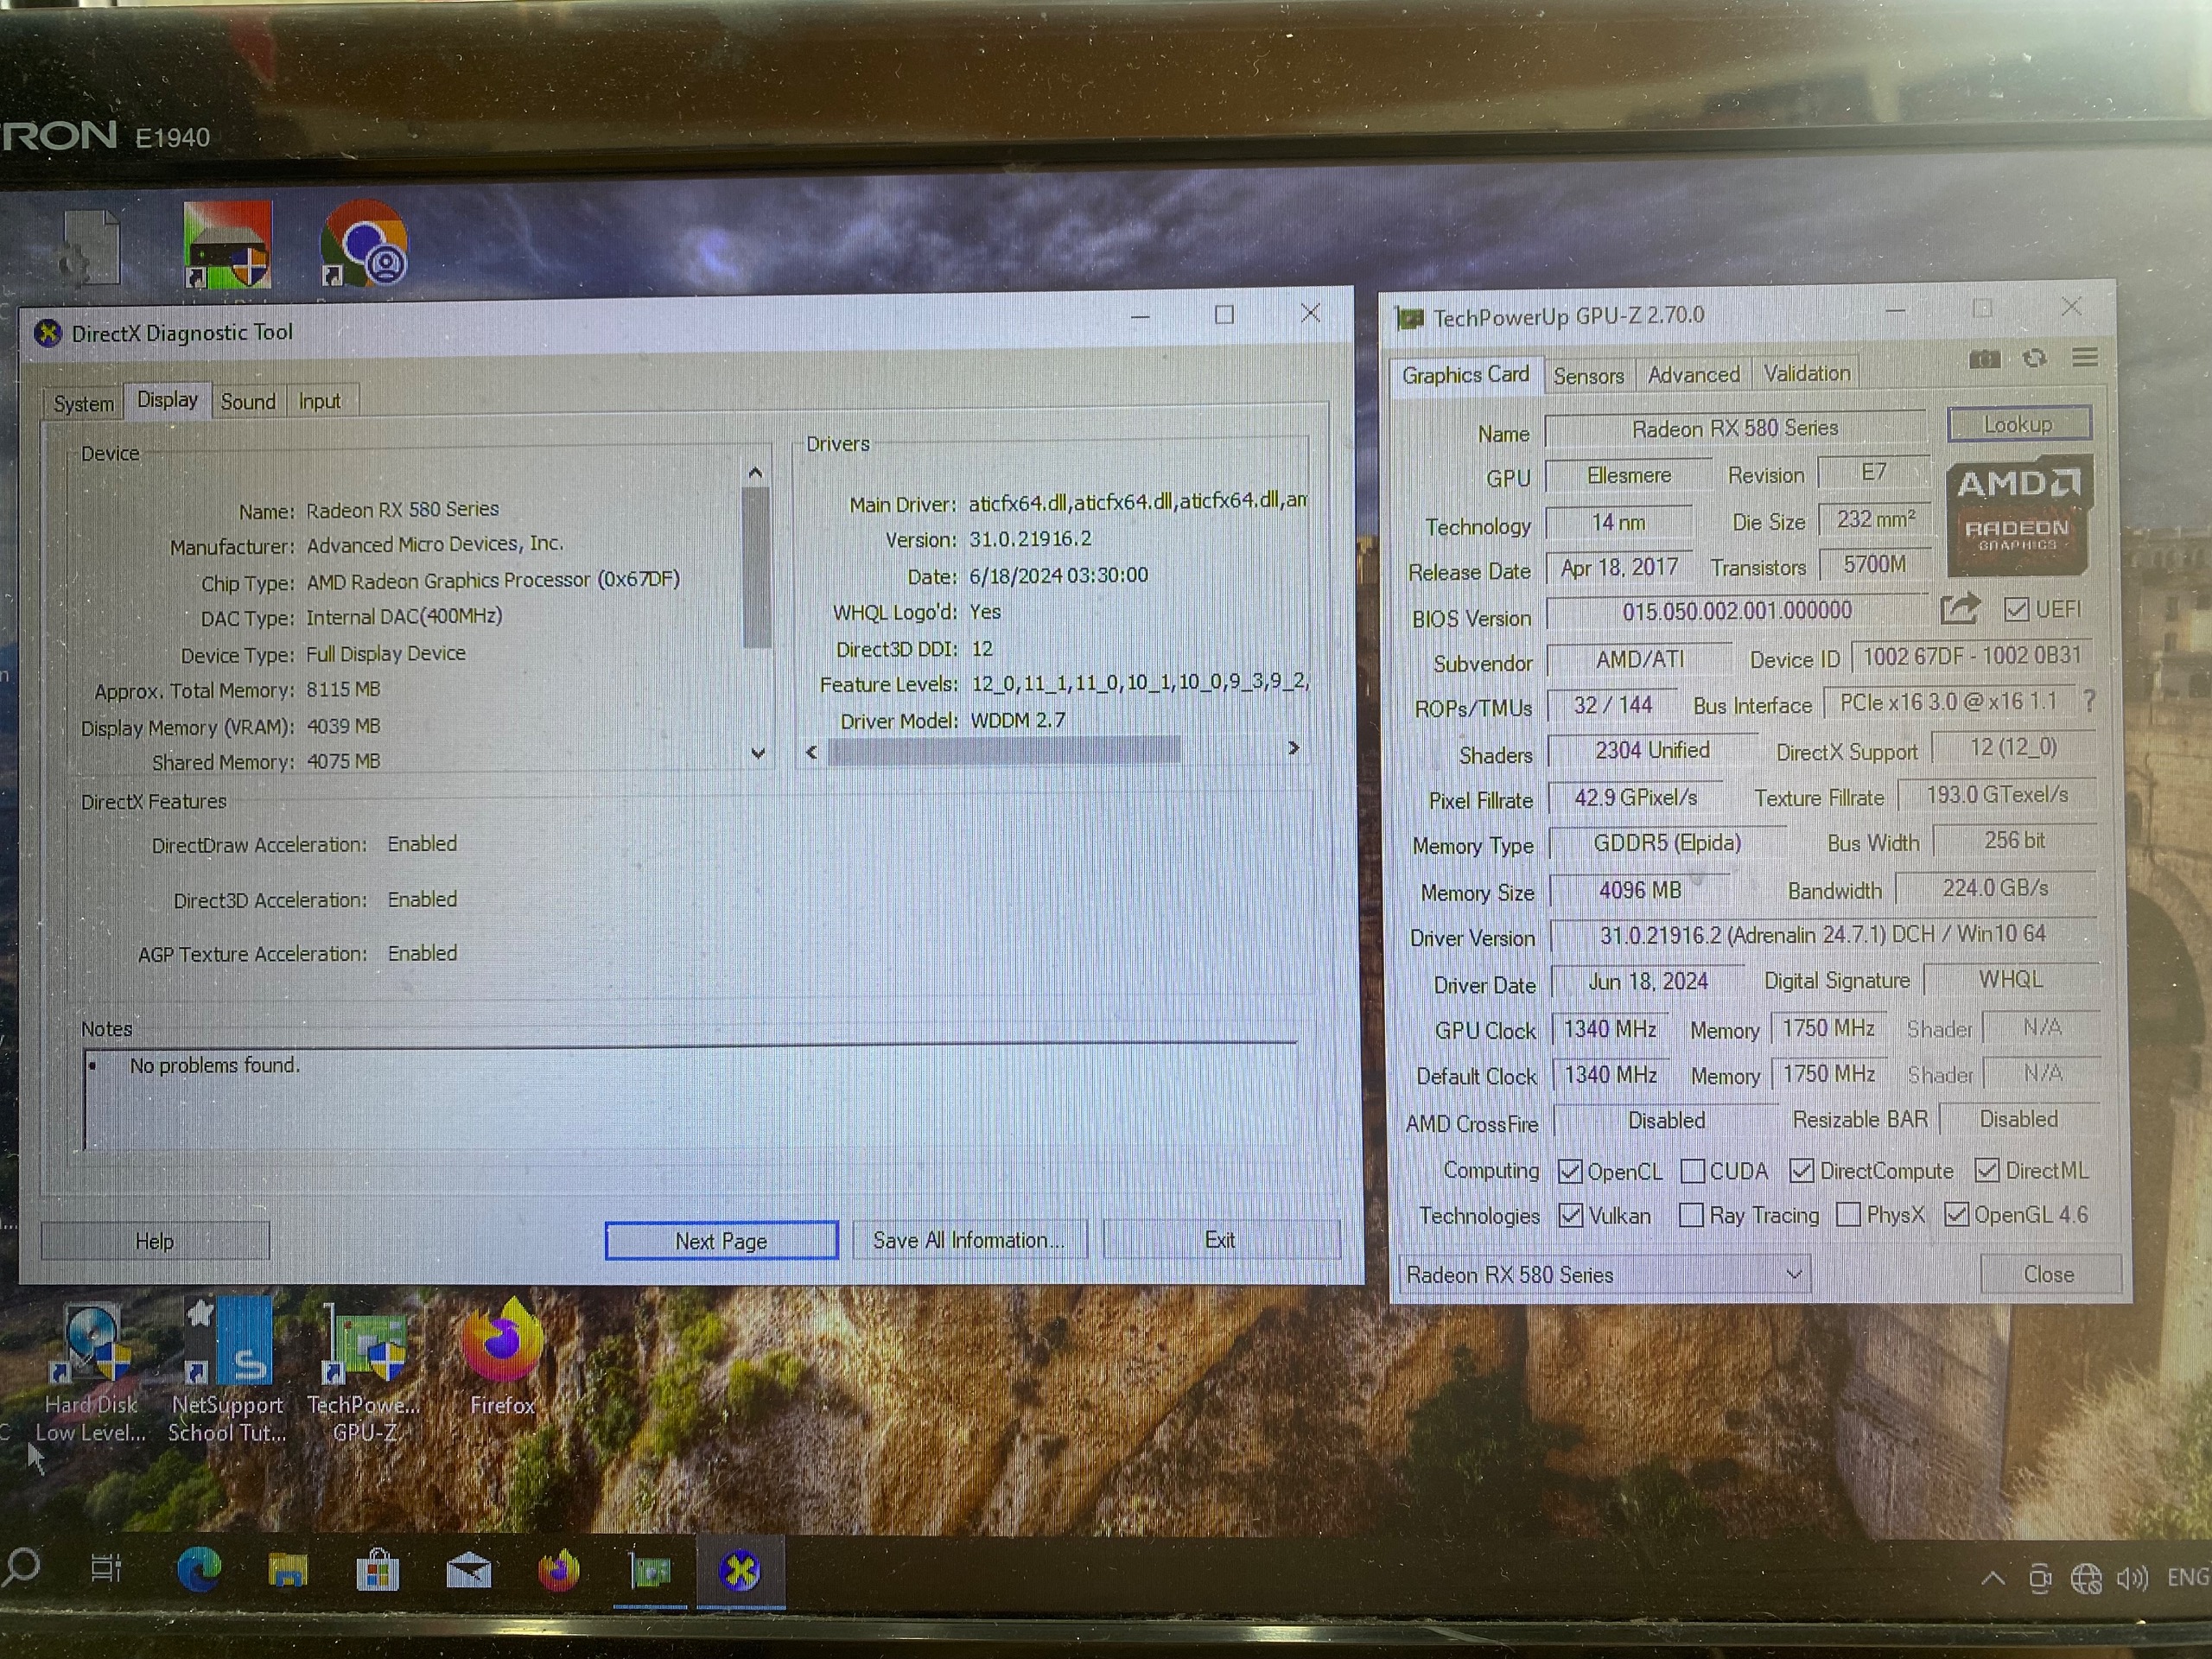The height and width of the screenshot is (1659, 2212).
Task: Open the Radeon RX 580 Series GPU dropdown
Action: (x=1604, y=1275)
